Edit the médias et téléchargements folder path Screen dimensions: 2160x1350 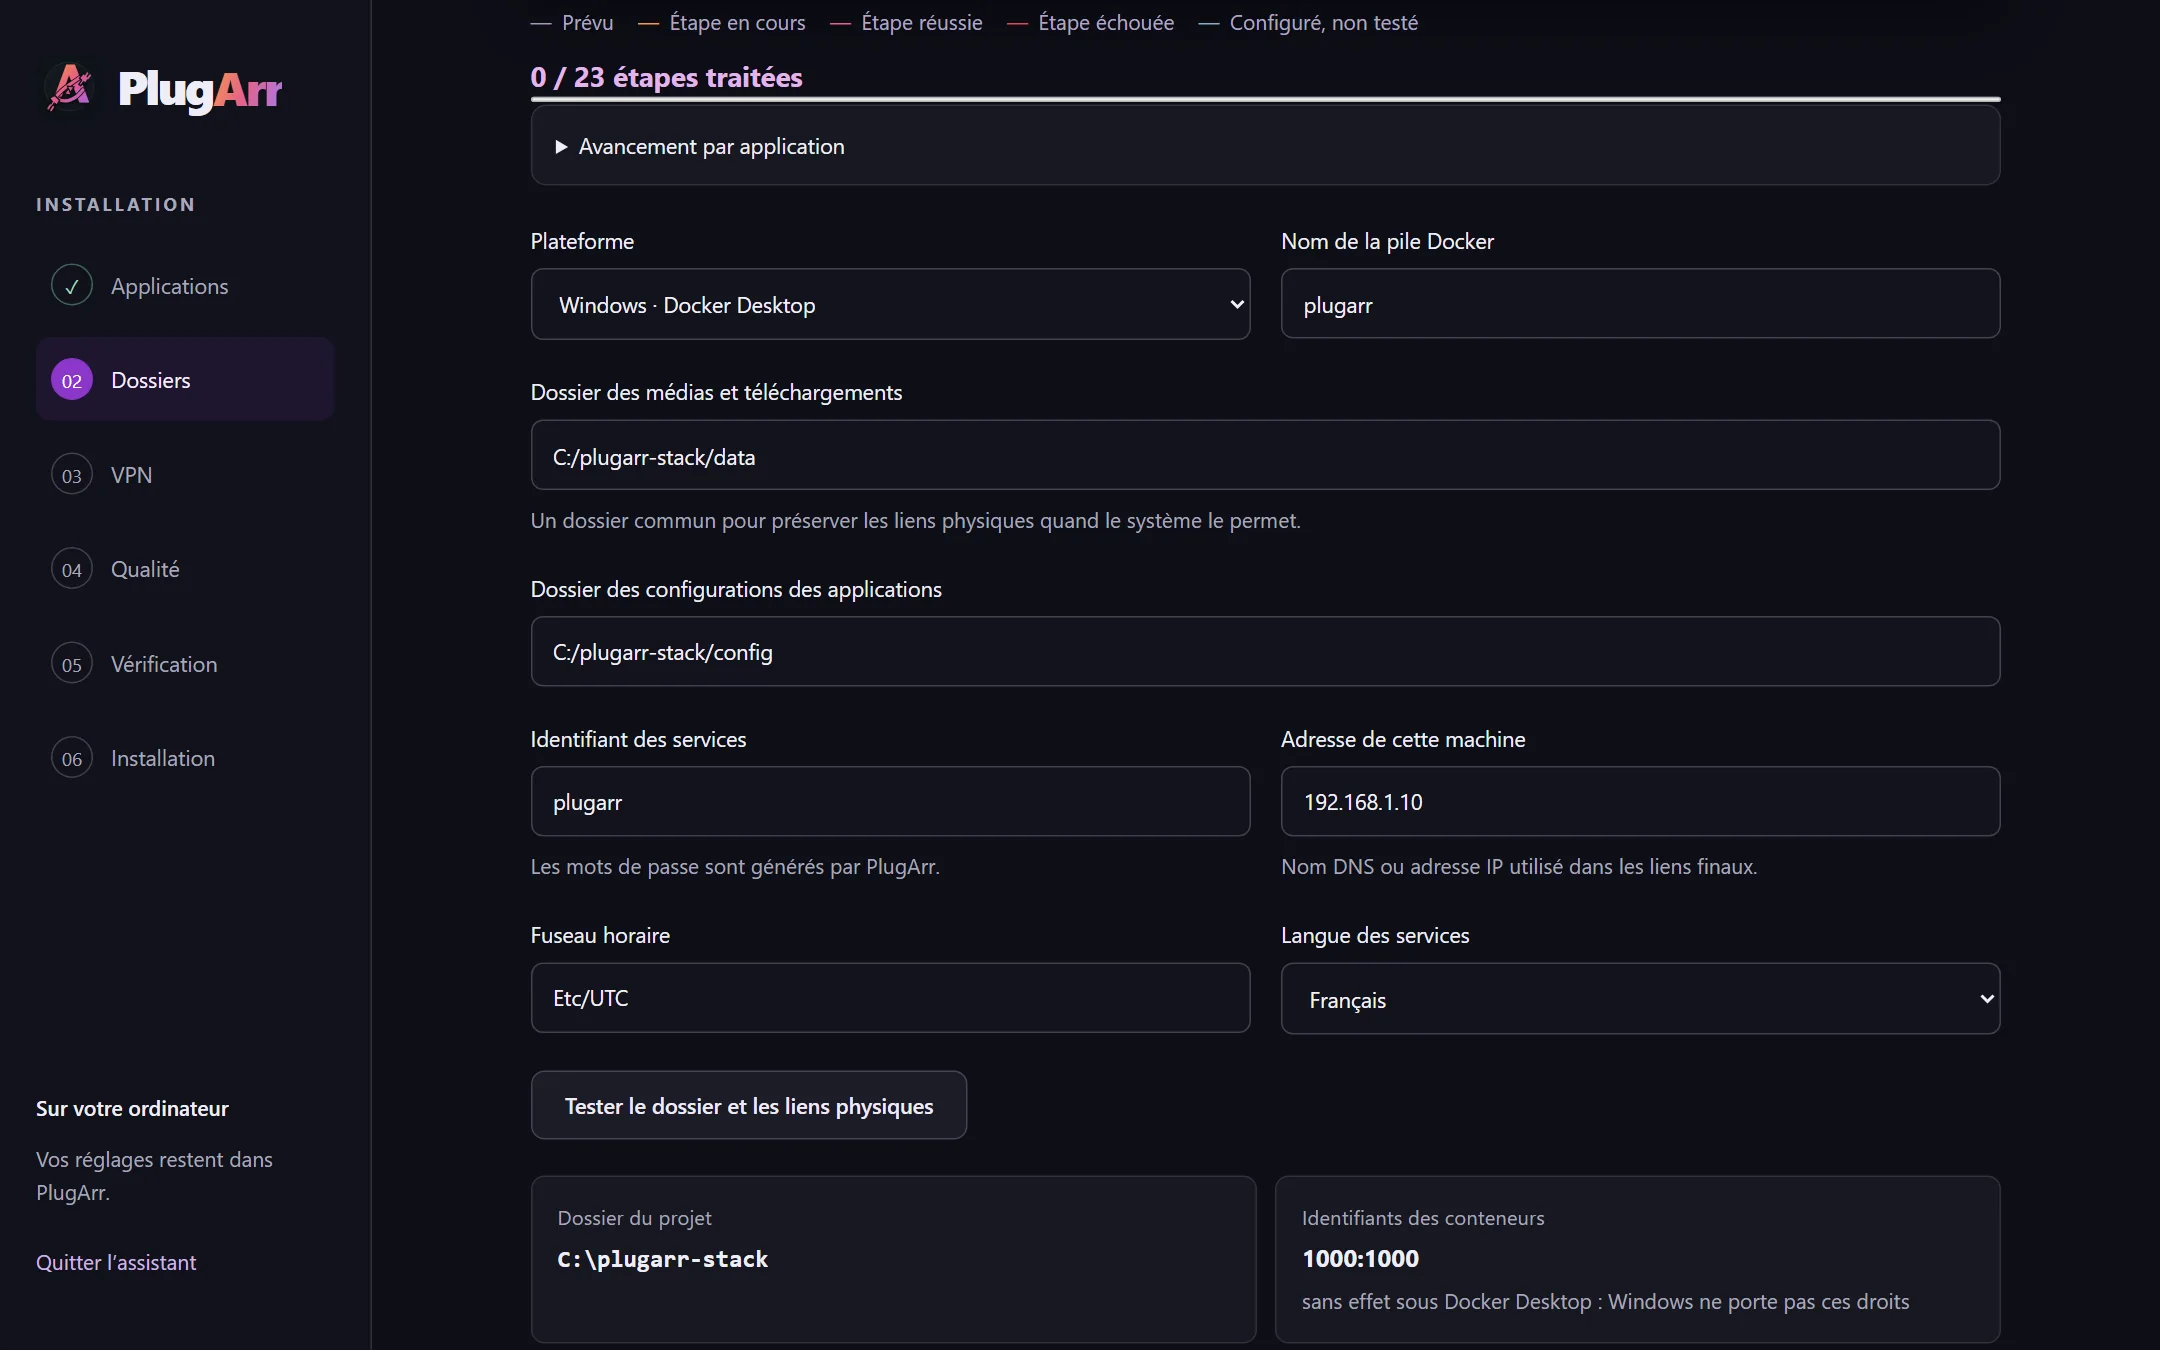pos(1265,456)
